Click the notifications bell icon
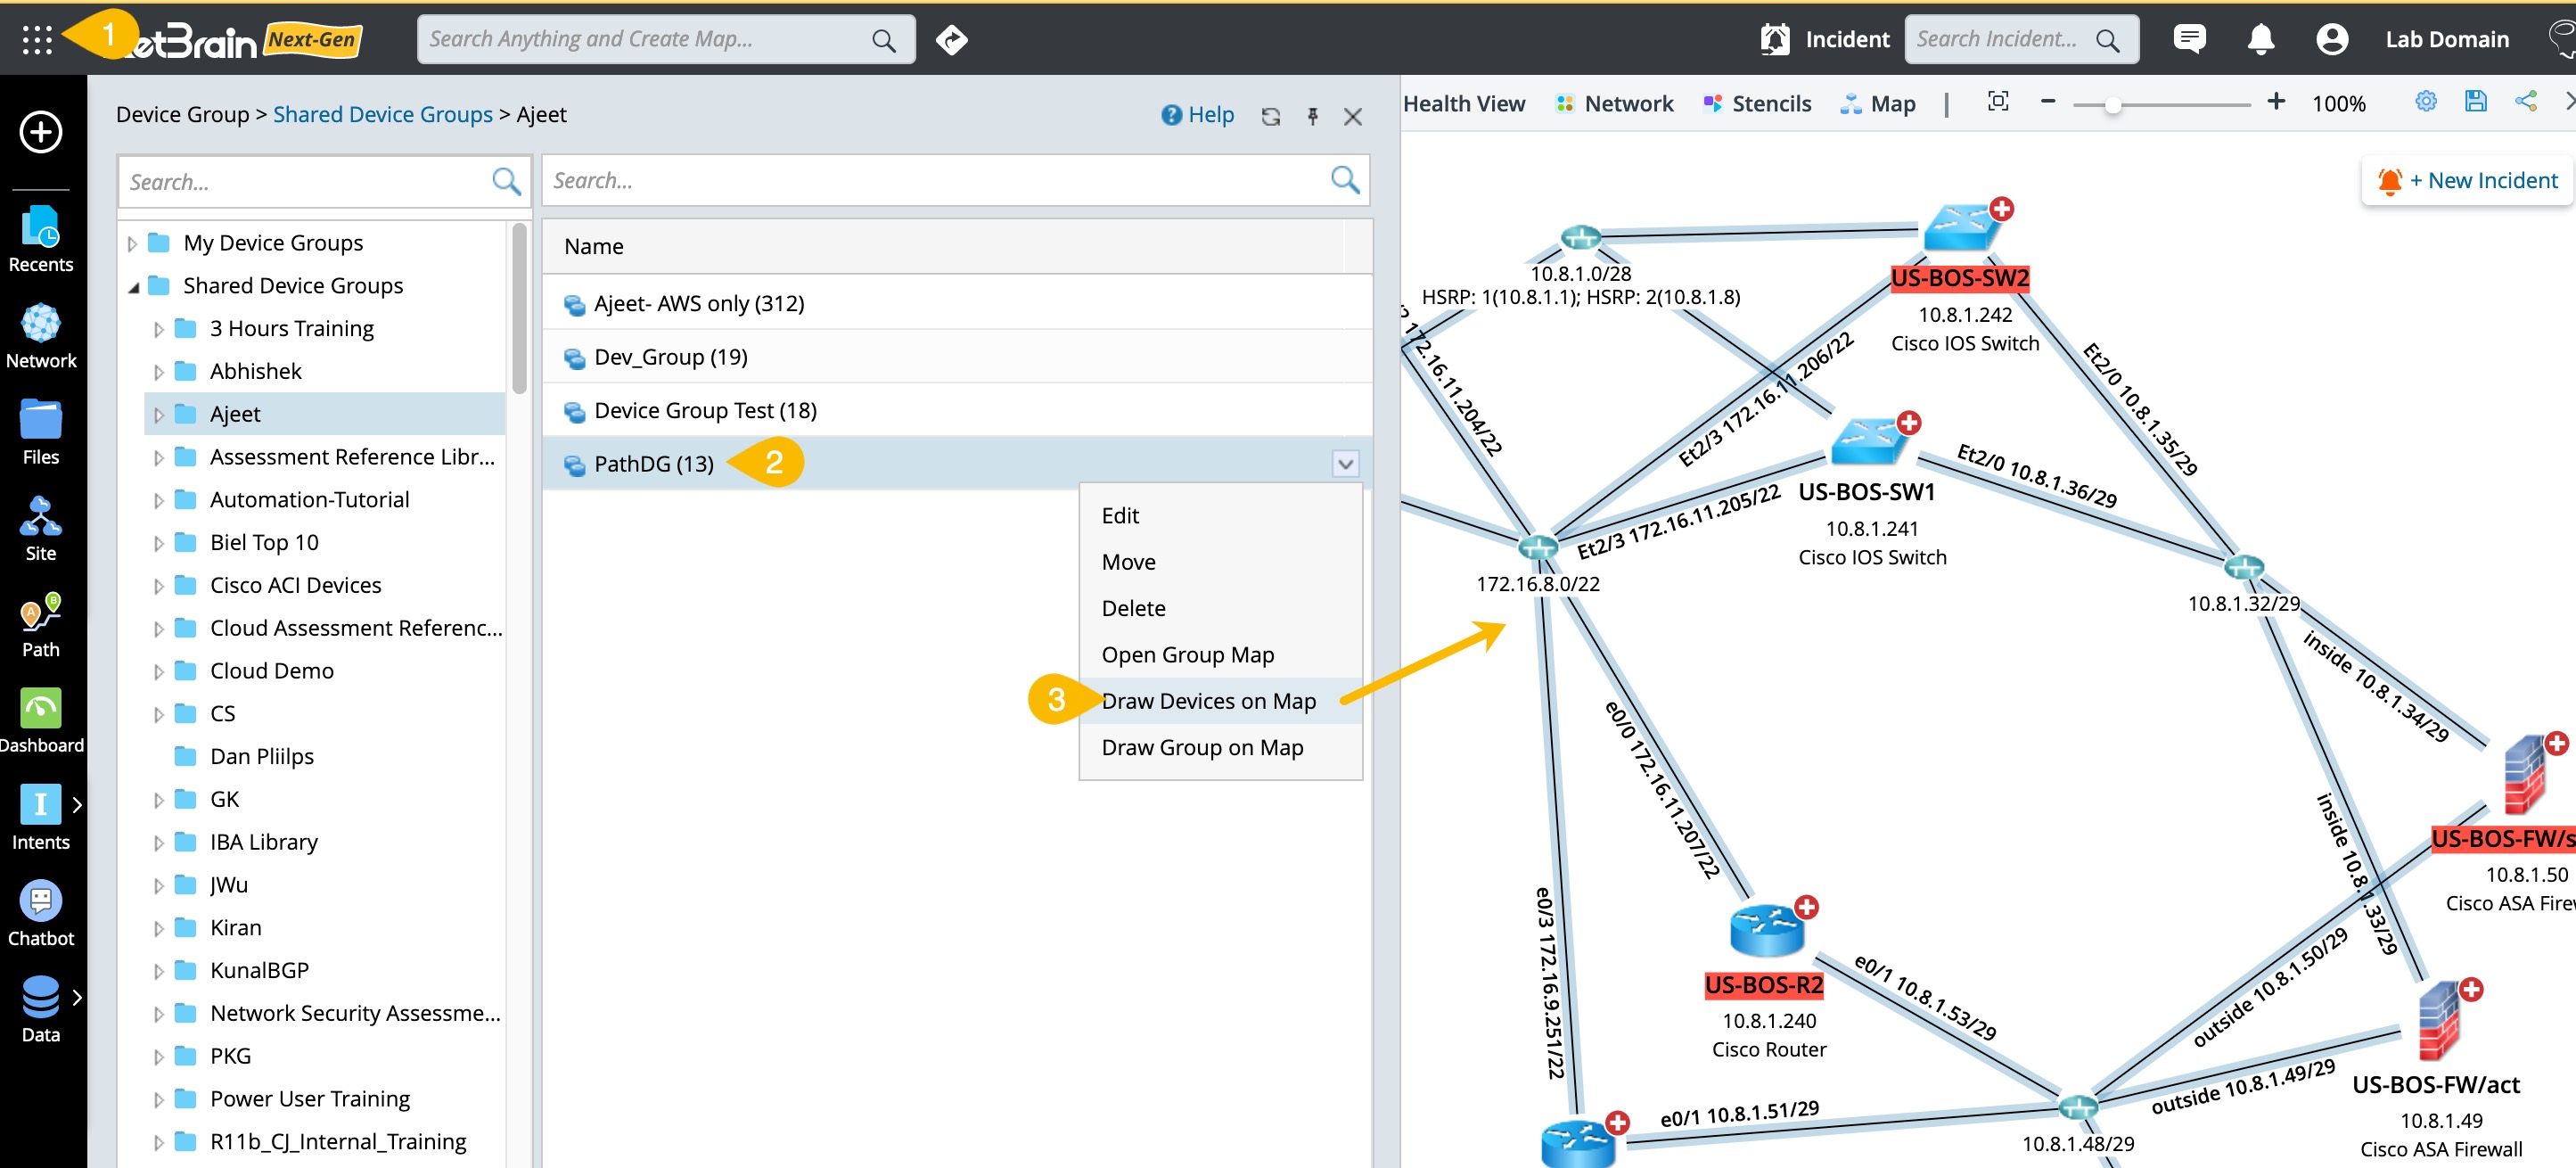 [2260, 40]
